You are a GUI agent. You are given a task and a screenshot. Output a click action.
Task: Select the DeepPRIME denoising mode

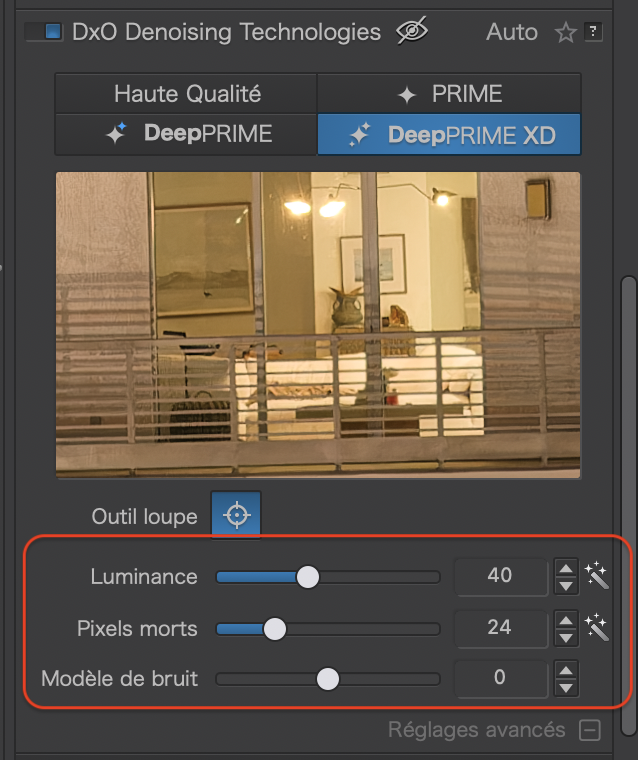tap(186, 134)
